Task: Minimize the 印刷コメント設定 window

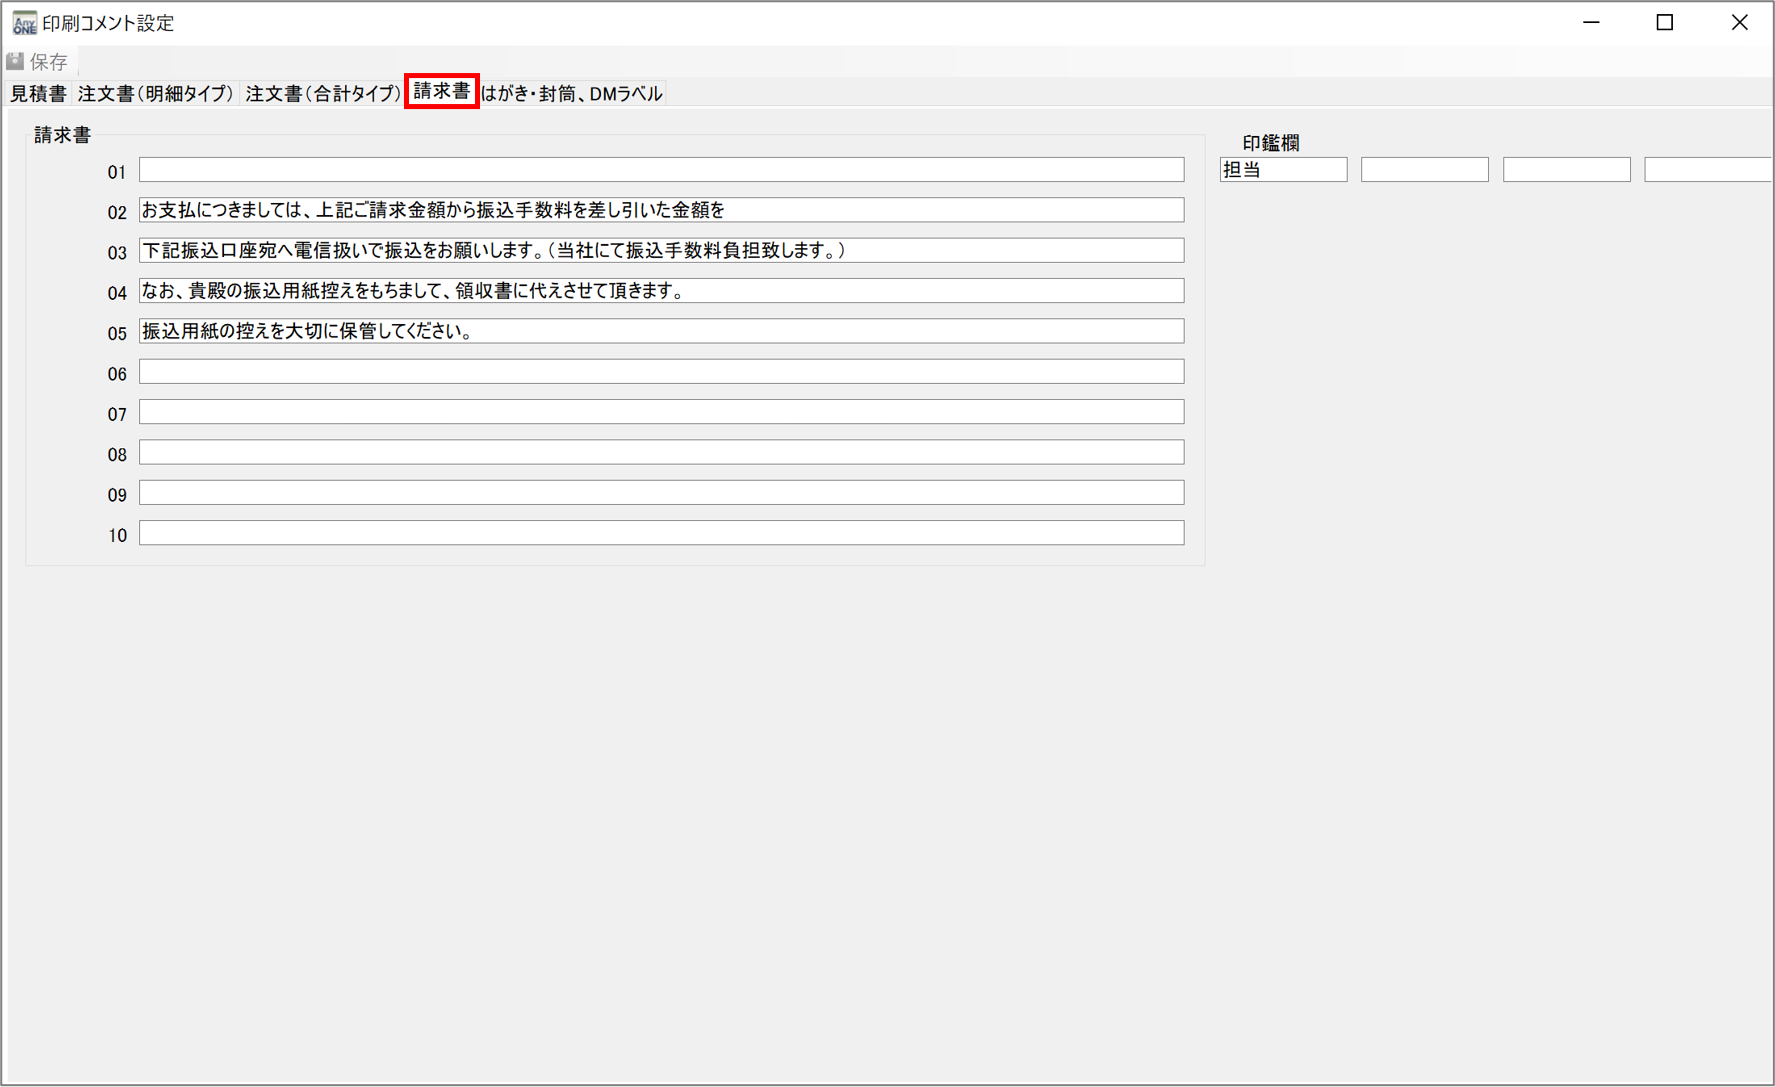Action: (1591, 23)
